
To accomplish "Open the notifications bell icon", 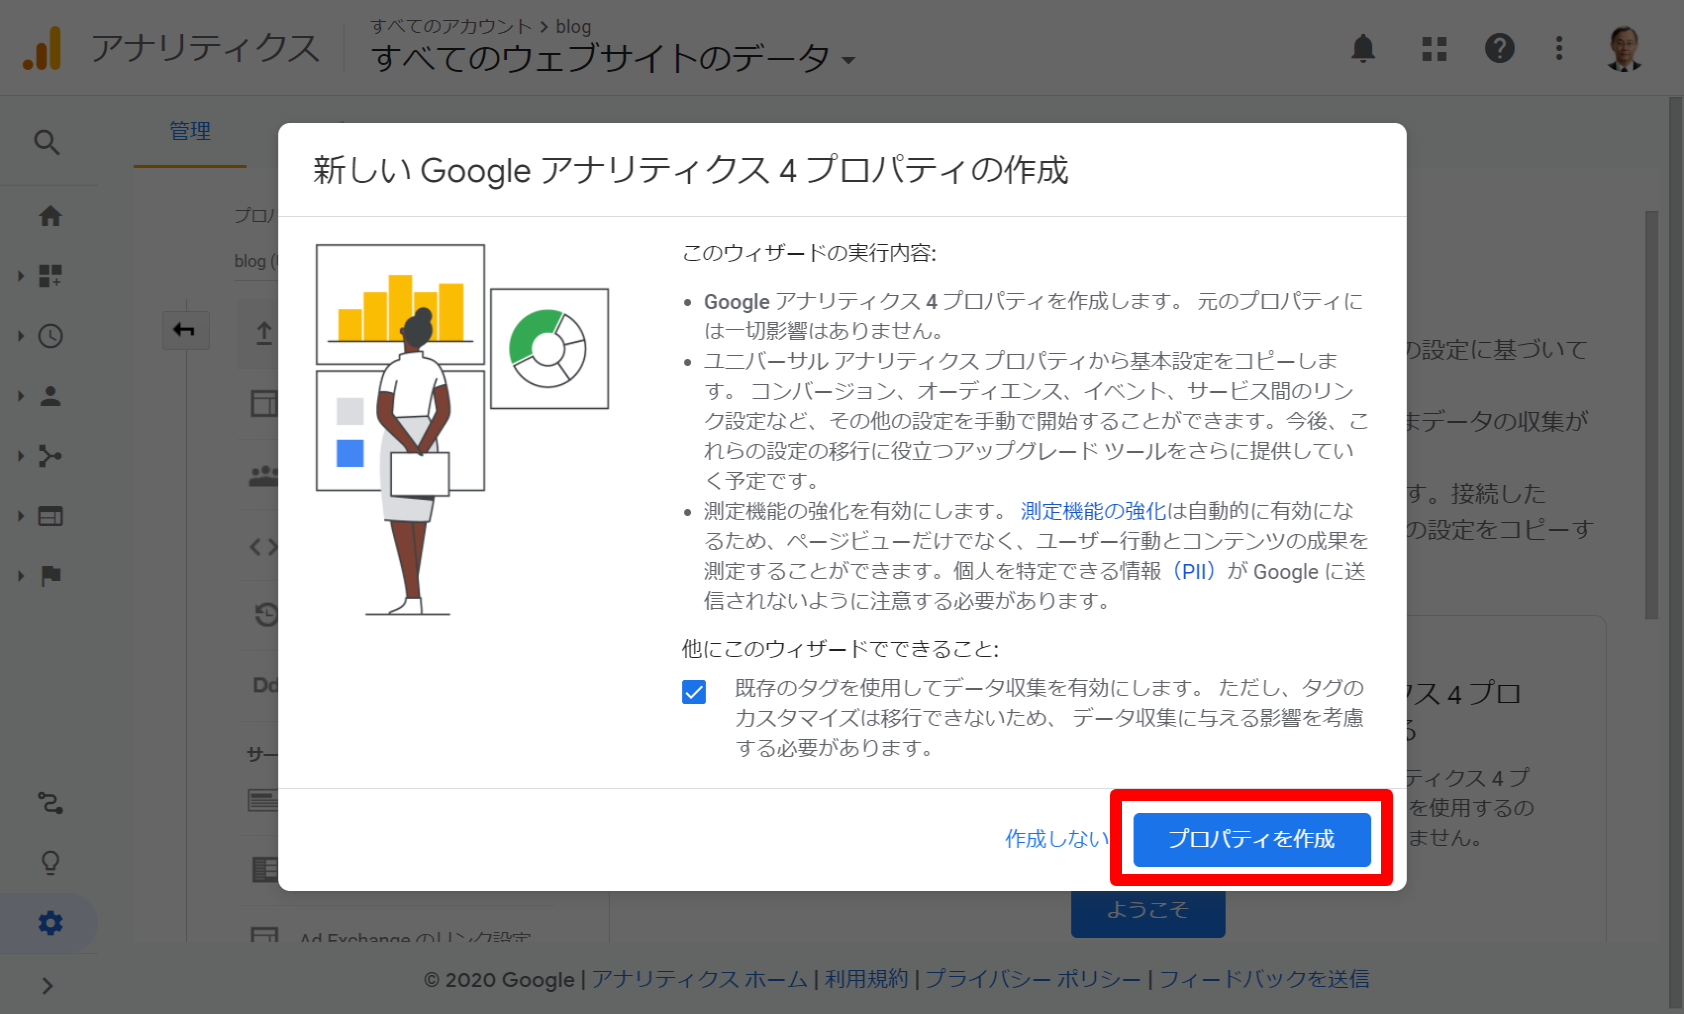I will (x=1363, y=48).
